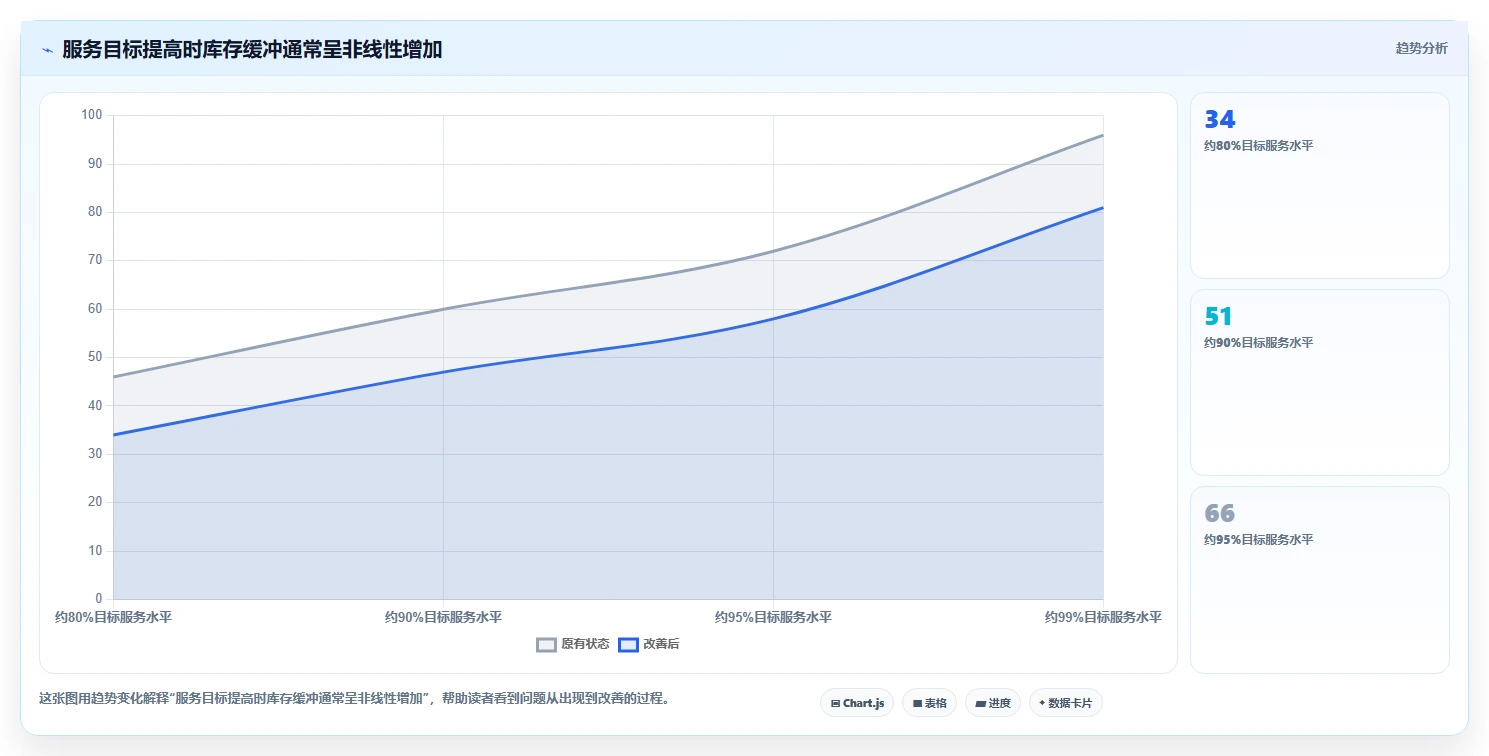1489x756 pixels.
Task: Click the icon in the 进度 tag
Action: (x=981, y=704)
